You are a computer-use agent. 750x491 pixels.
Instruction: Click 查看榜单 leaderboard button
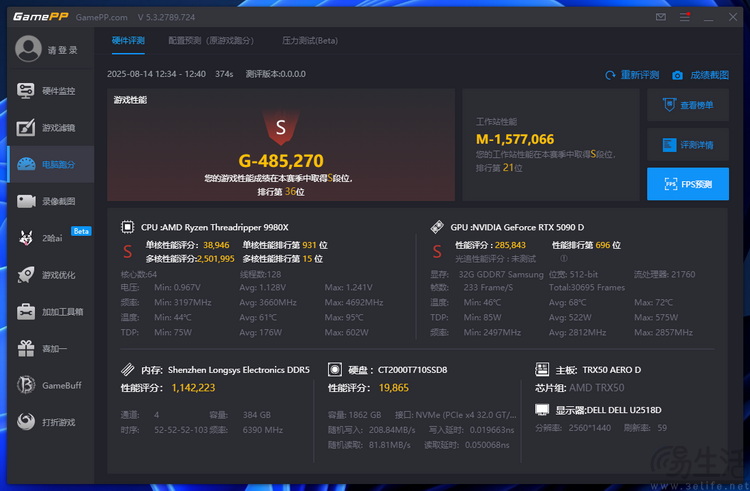click(x=688, y=105)
